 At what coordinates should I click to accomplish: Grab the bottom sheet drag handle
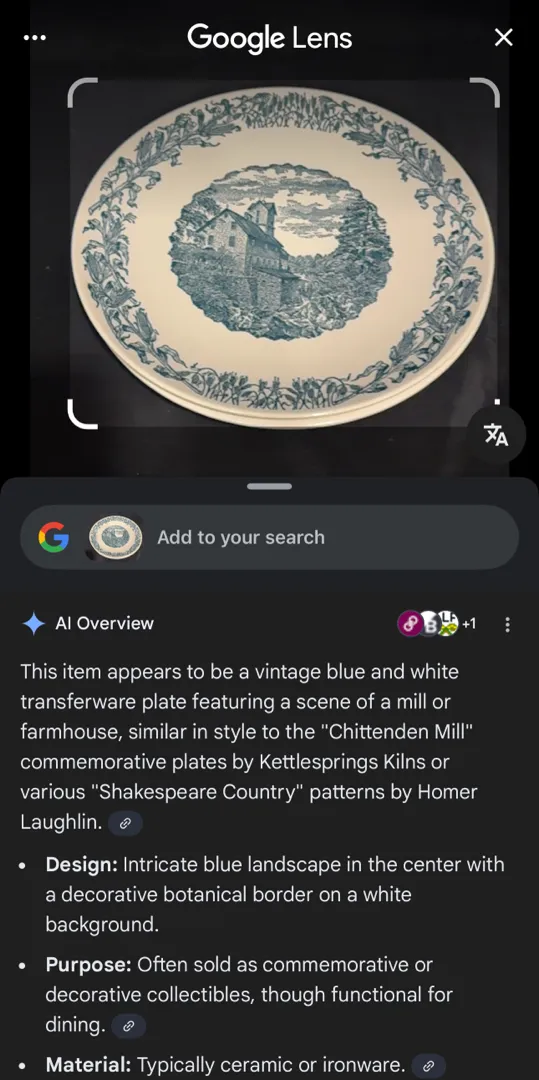(269, 486)
